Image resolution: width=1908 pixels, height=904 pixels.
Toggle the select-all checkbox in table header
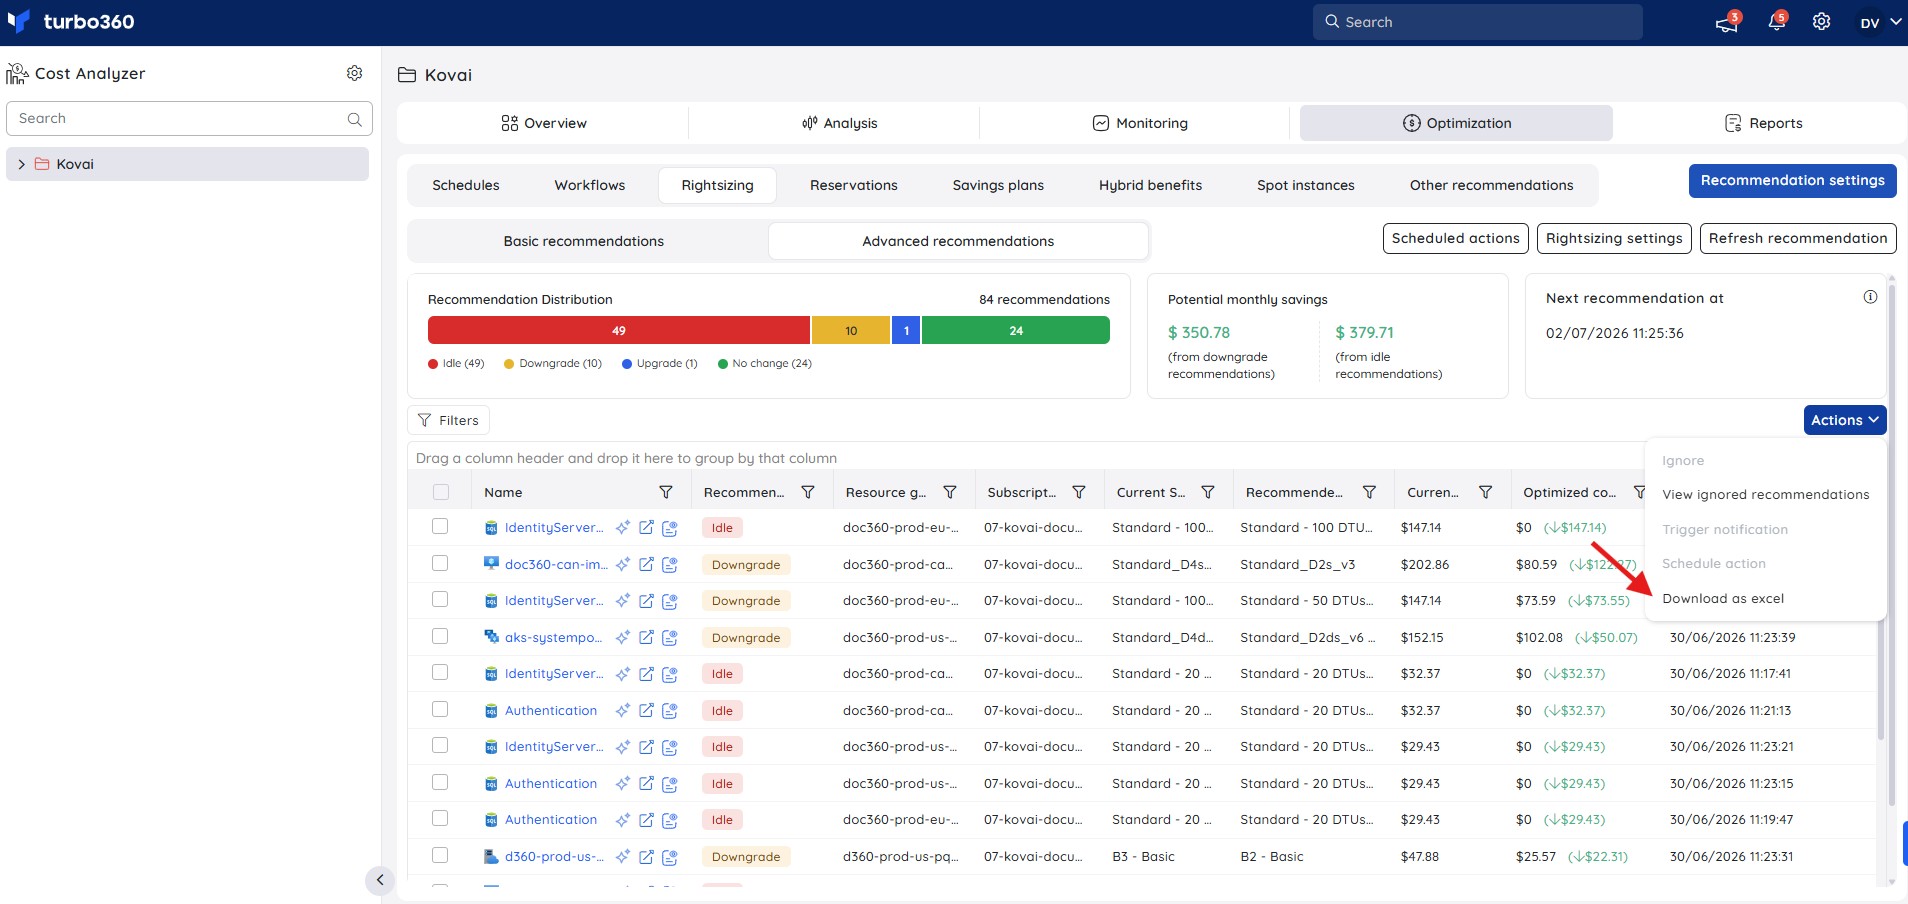pos(441,492)
